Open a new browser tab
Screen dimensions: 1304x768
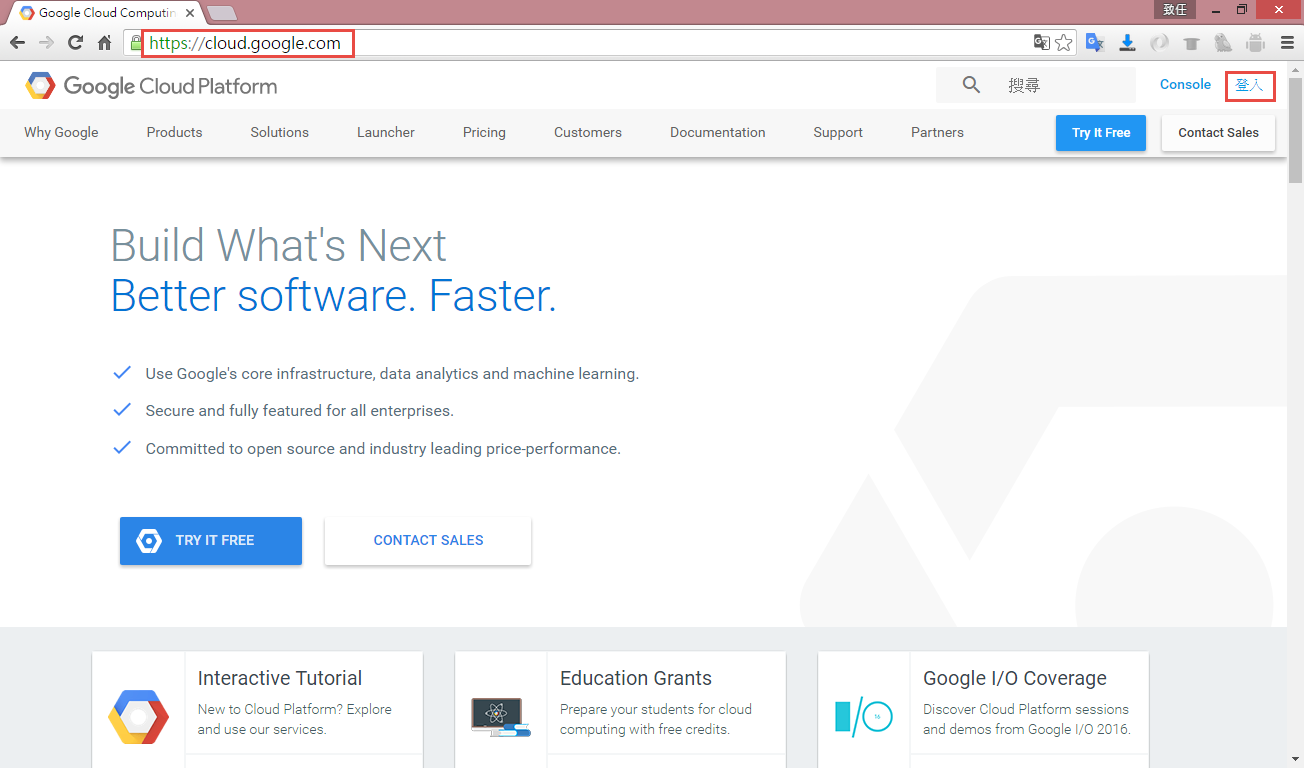pos(221,13)
